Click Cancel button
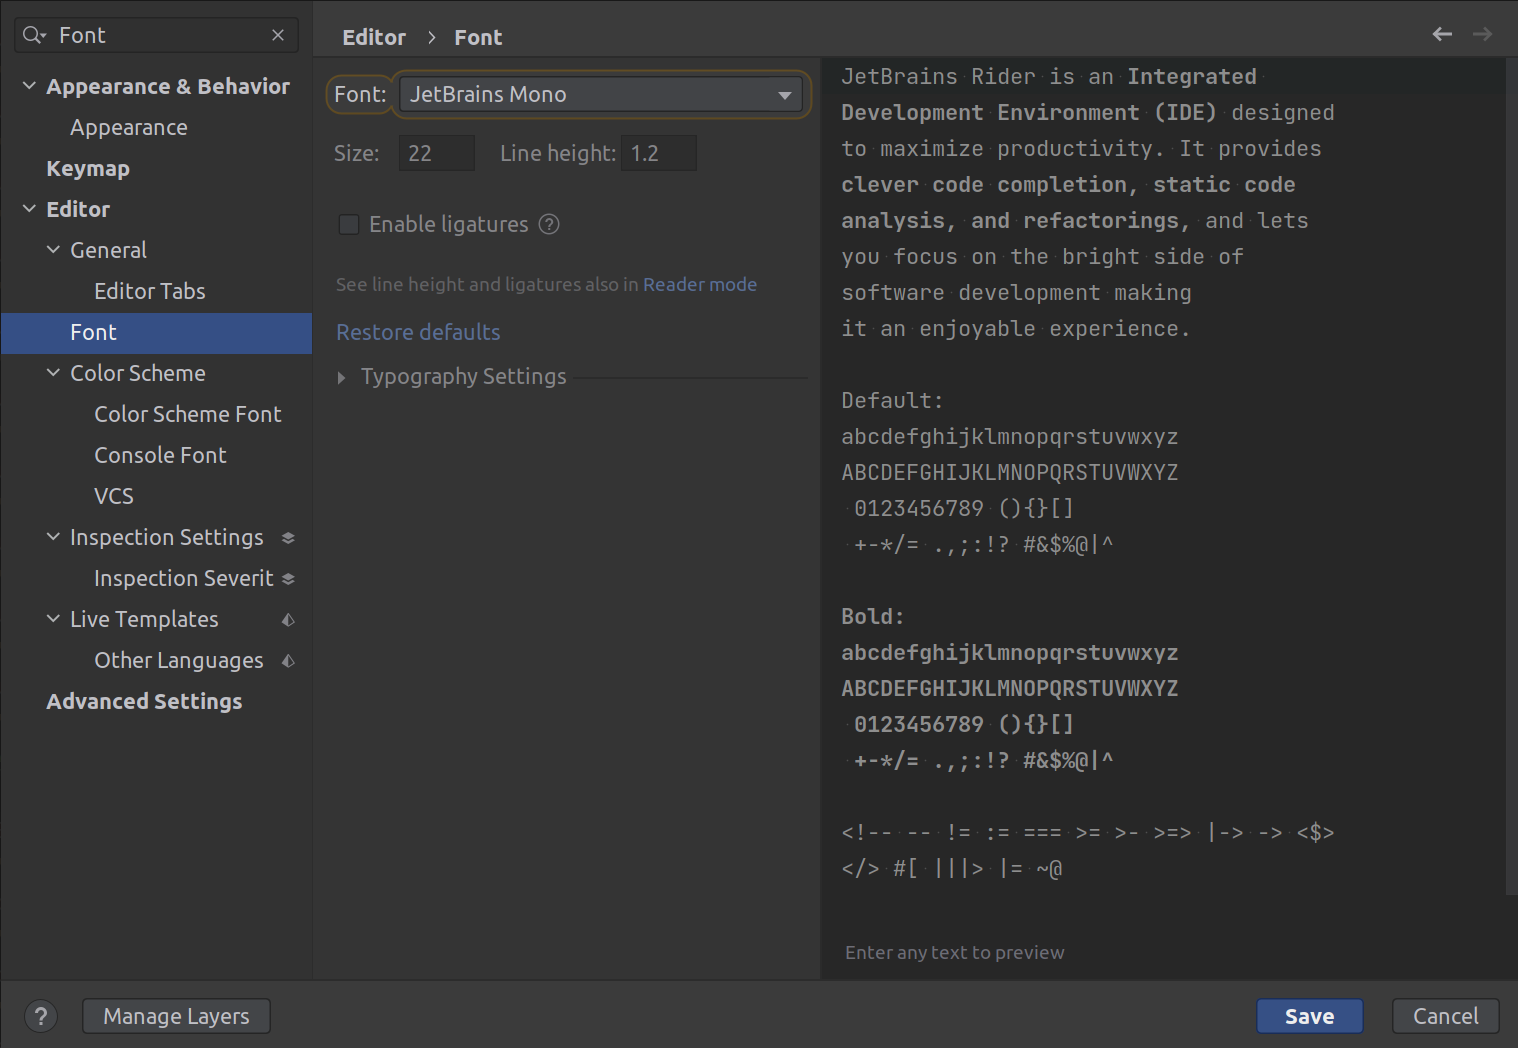 click(1445, 1016)
